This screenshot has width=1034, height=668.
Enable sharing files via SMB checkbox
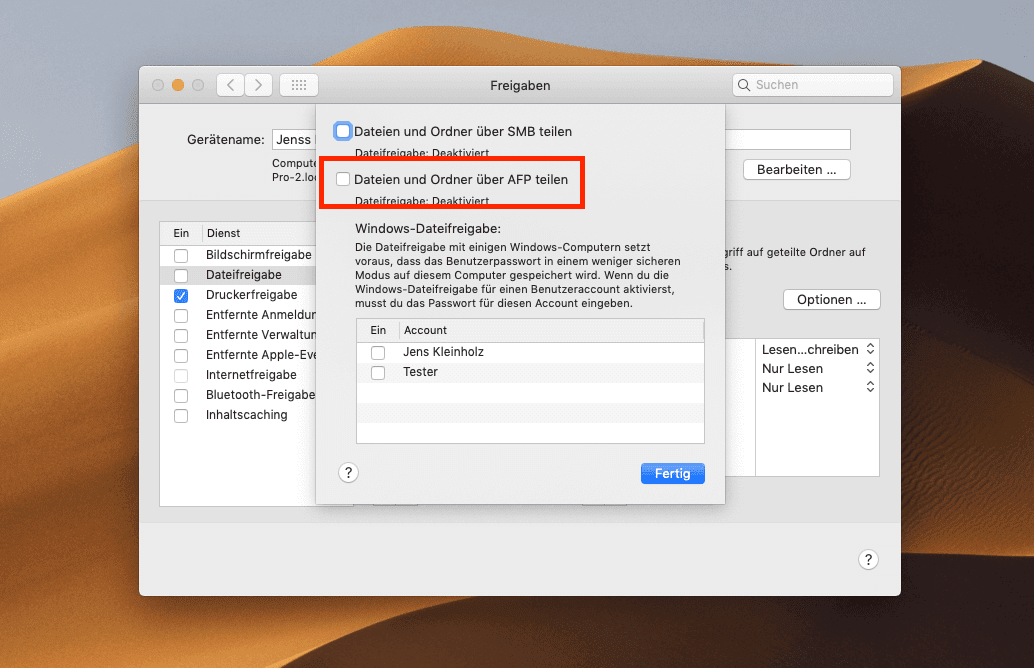(x=343, y=131)
